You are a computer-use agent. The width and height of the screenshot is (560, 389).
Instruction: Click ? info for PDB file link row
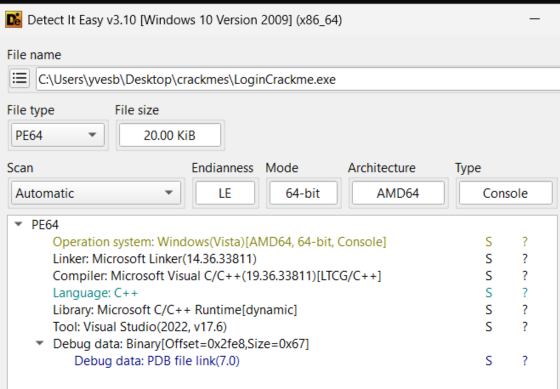525,361
